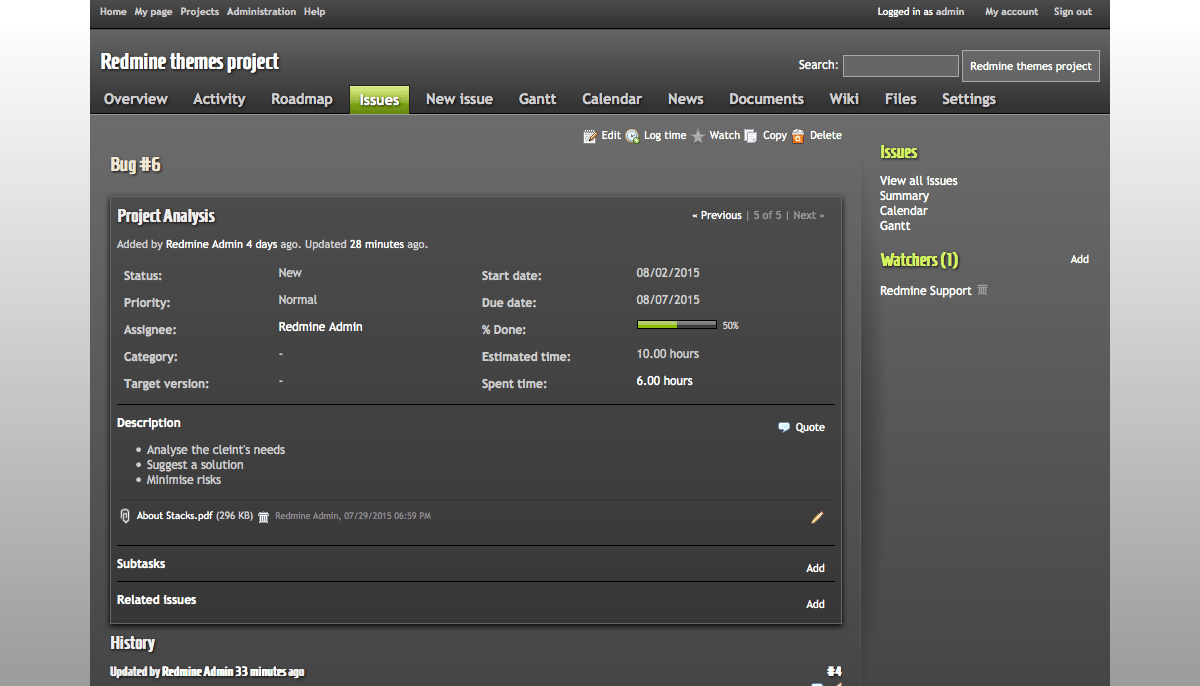Open the My account link
1200x686 pixels.
point(1012,12)
